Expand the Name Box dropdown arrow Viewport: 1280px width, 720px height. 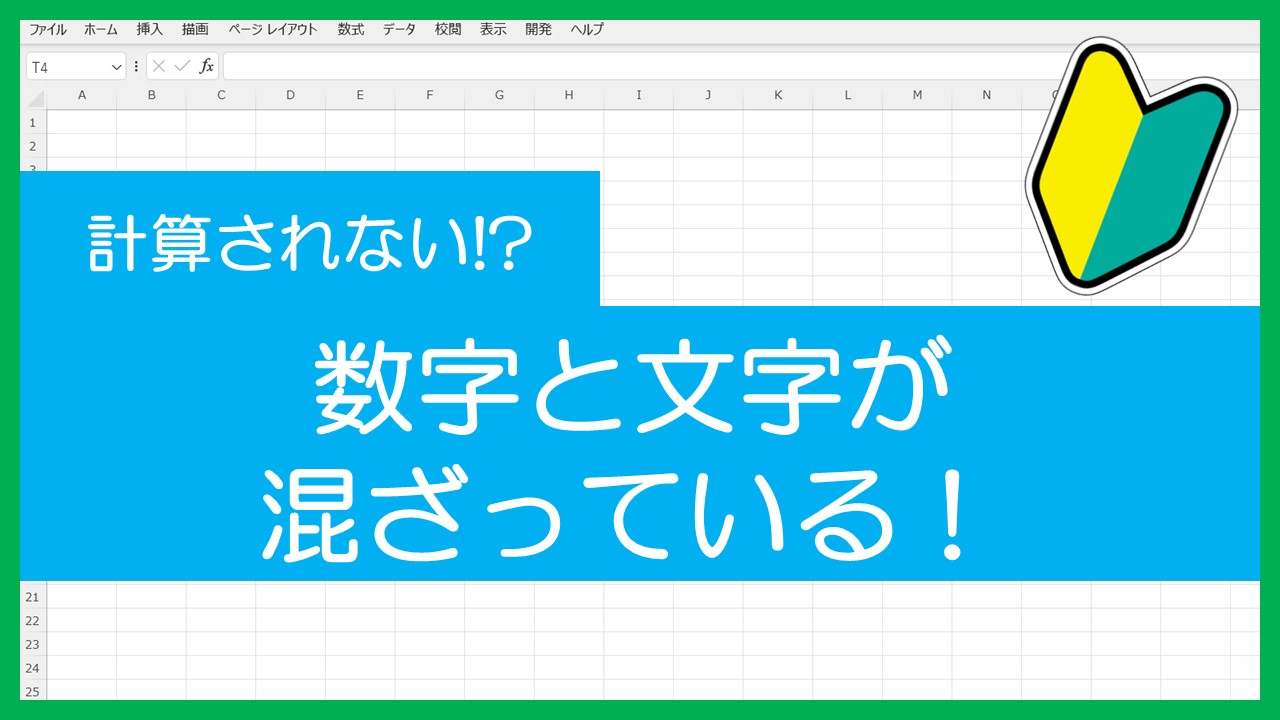116,67
